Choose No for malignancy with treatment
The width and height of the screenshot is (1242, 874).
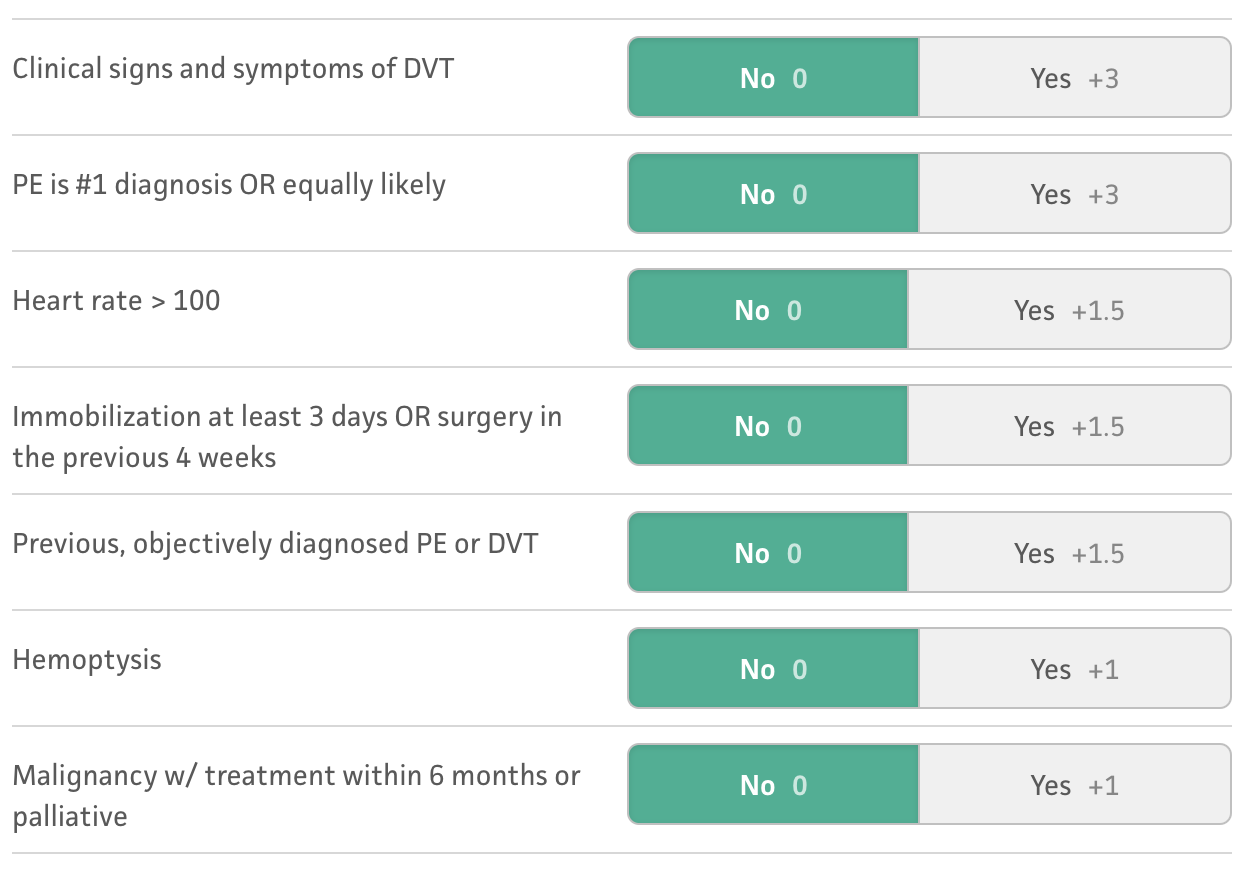(773, 785)
